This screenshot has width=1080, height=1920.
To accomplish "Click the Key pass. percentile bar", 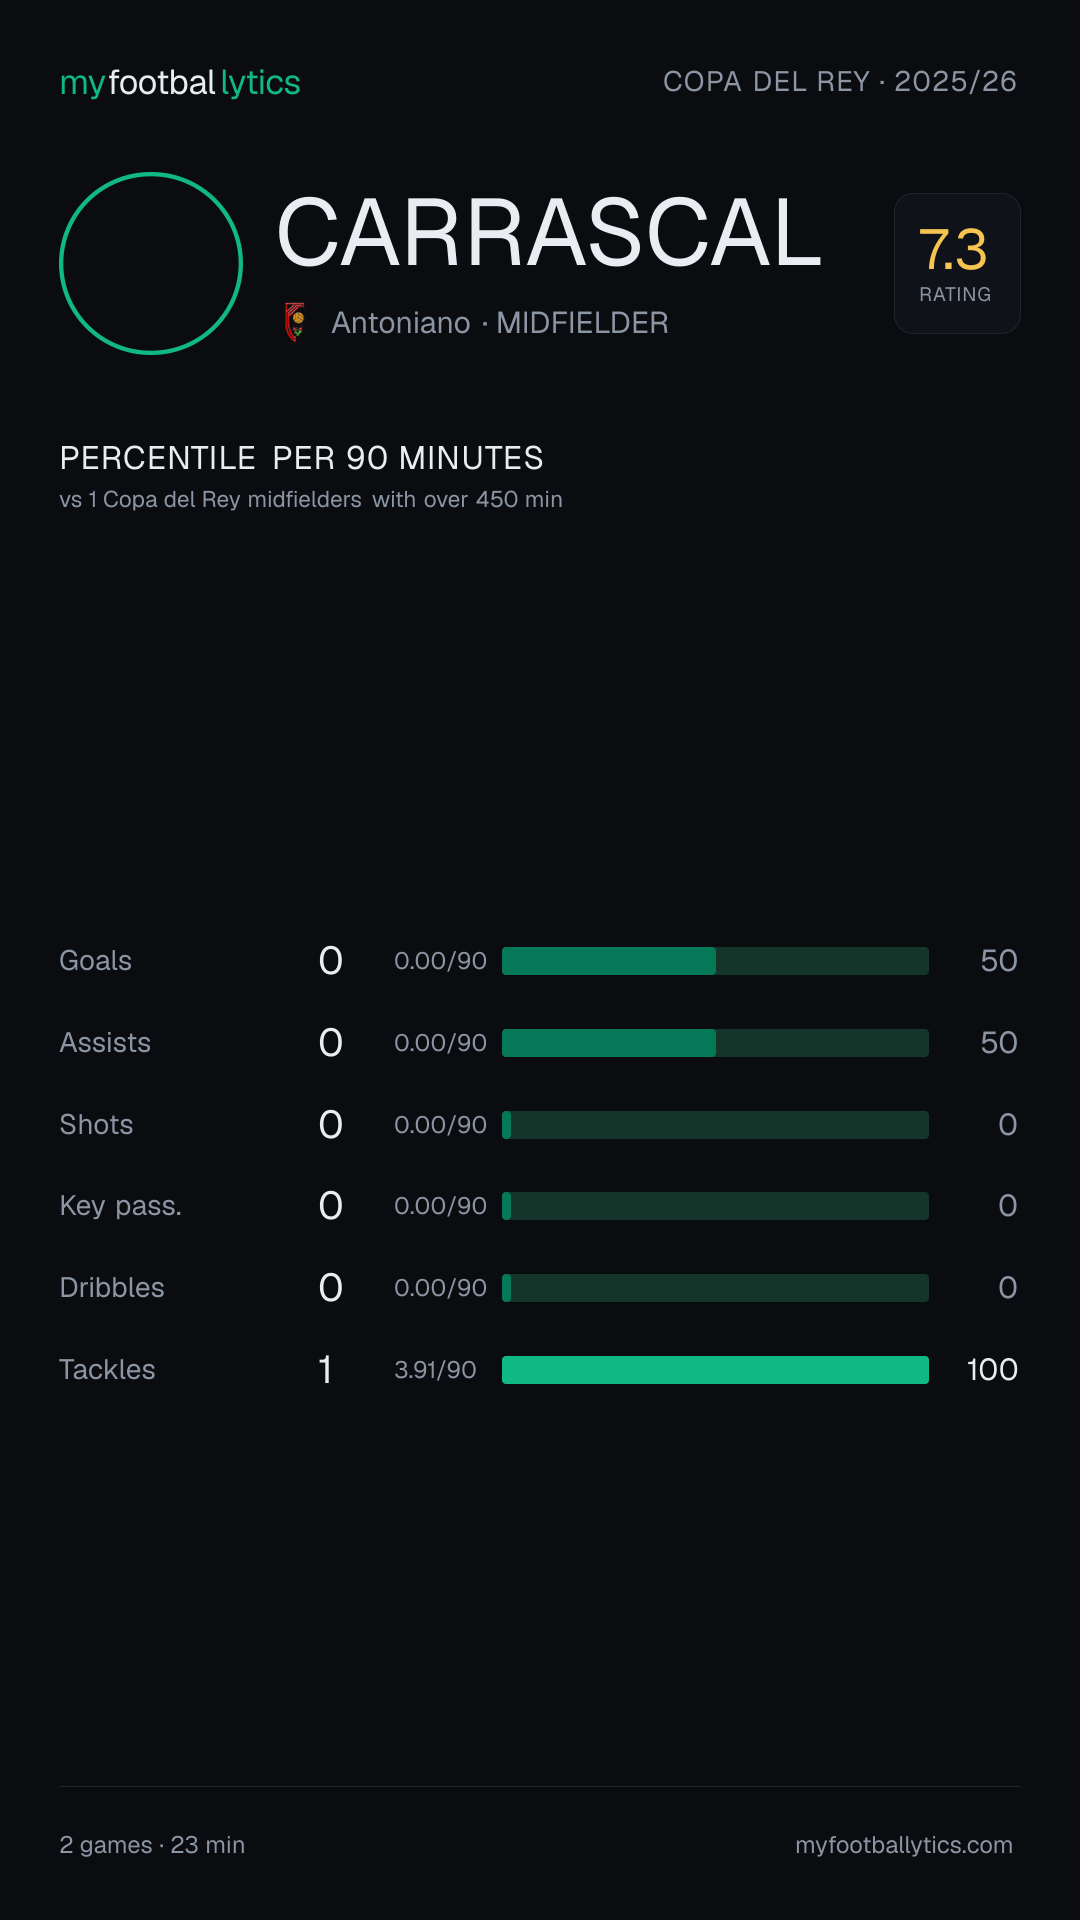I will pos(715,1206).
